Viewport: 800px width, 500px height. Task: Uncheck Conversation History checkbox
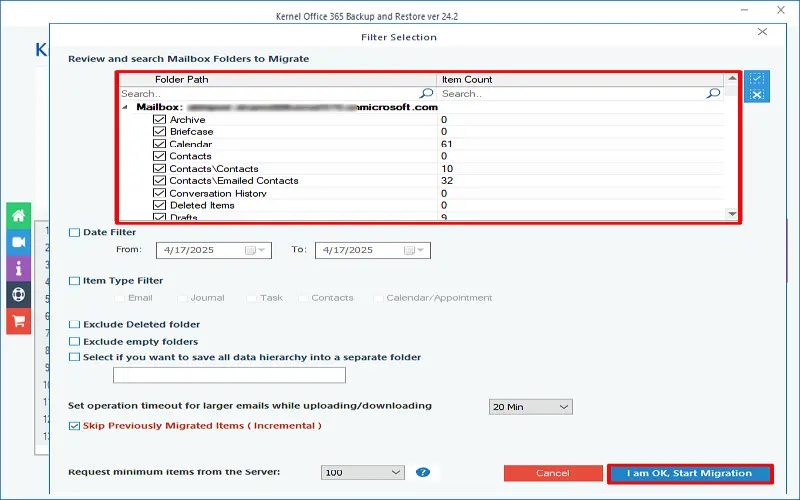[159, 193]
